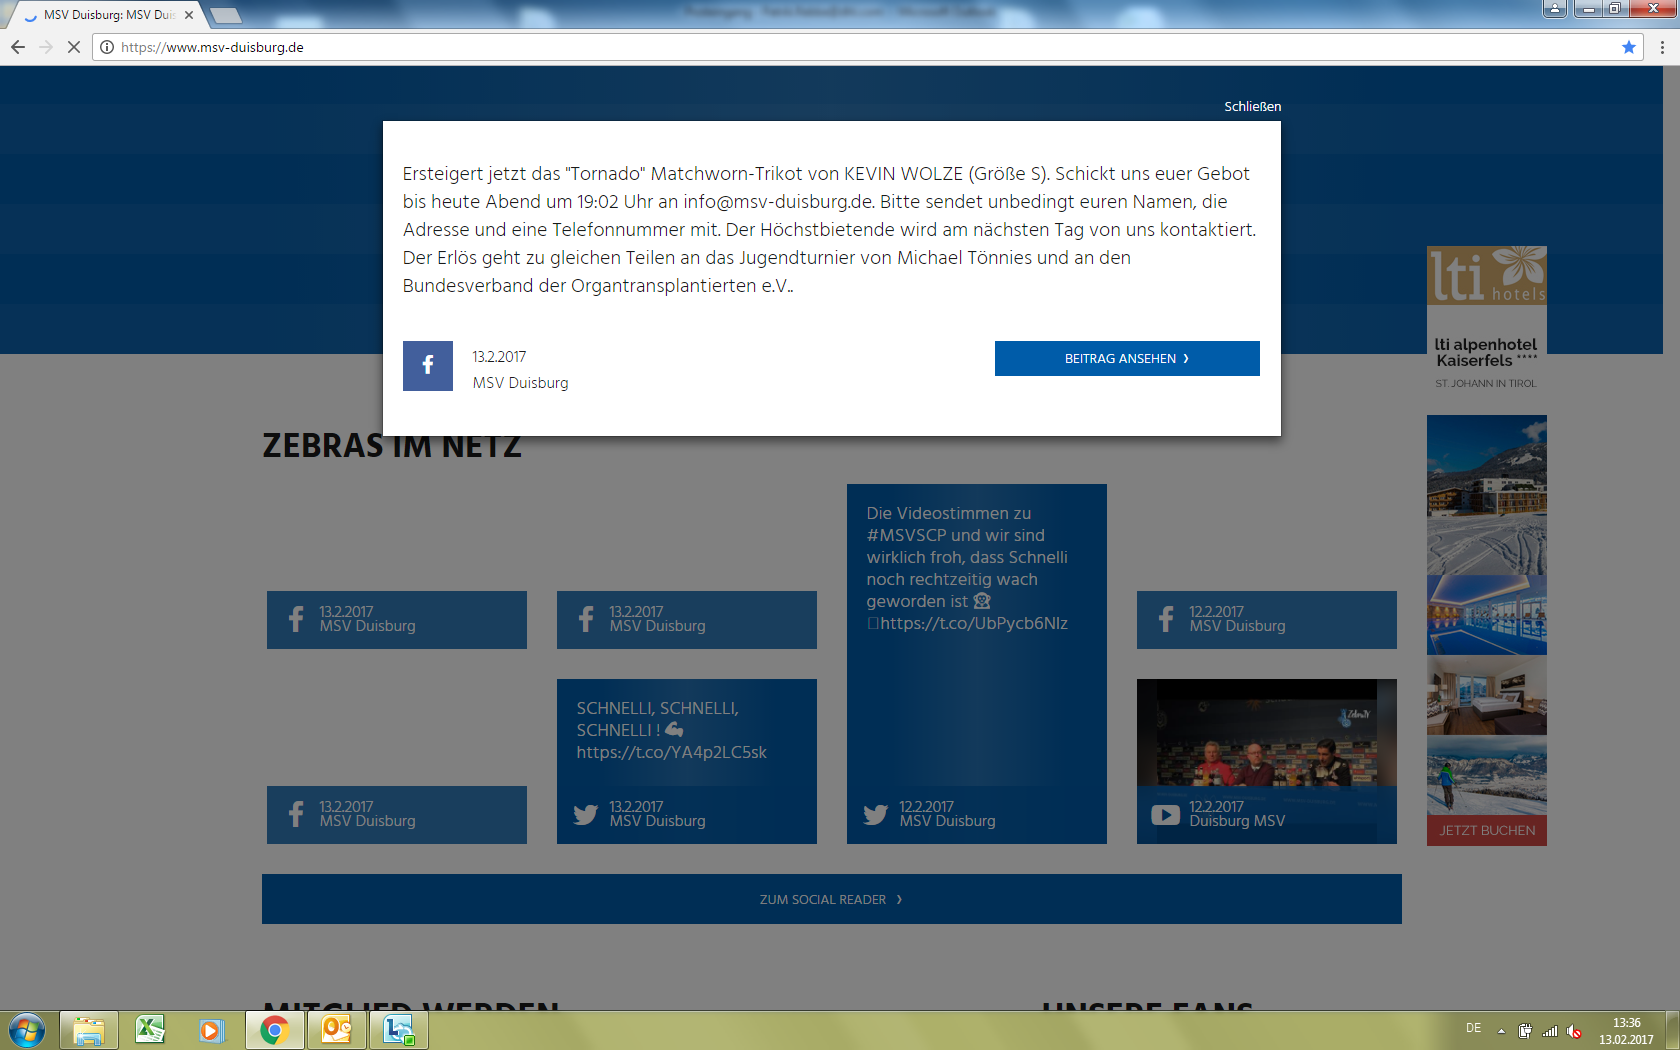Click the hotel bedroom photo in ad
Viewport: 1680px width, 1050px height.
point(1487,695)
